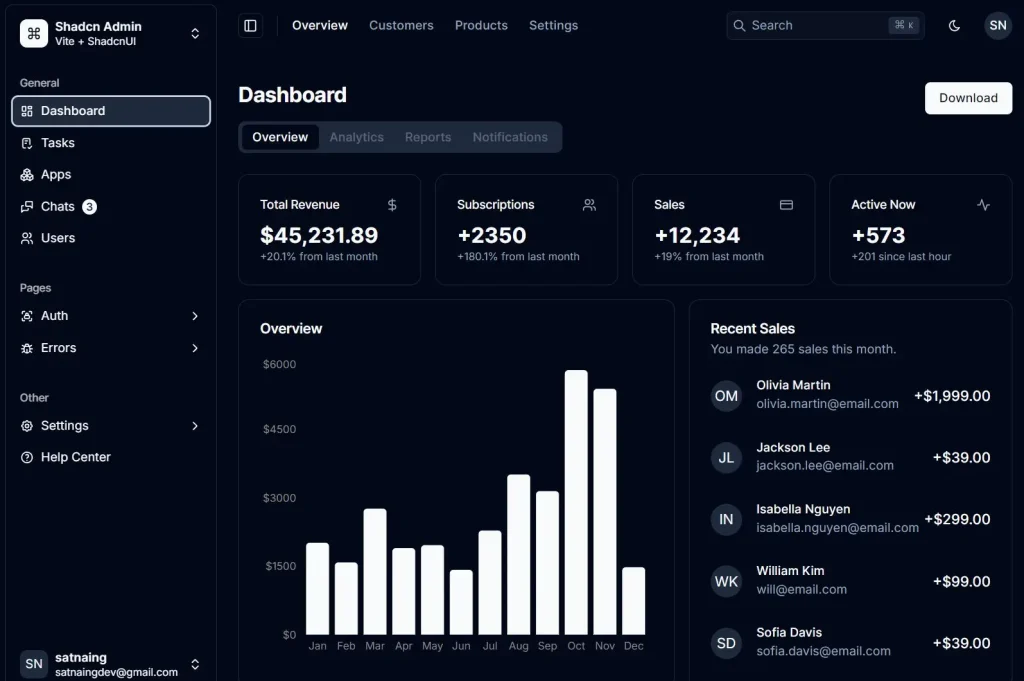Open Customers from the top navigation
This screenshot has height=681, width=1024.
tap(401, 25)
